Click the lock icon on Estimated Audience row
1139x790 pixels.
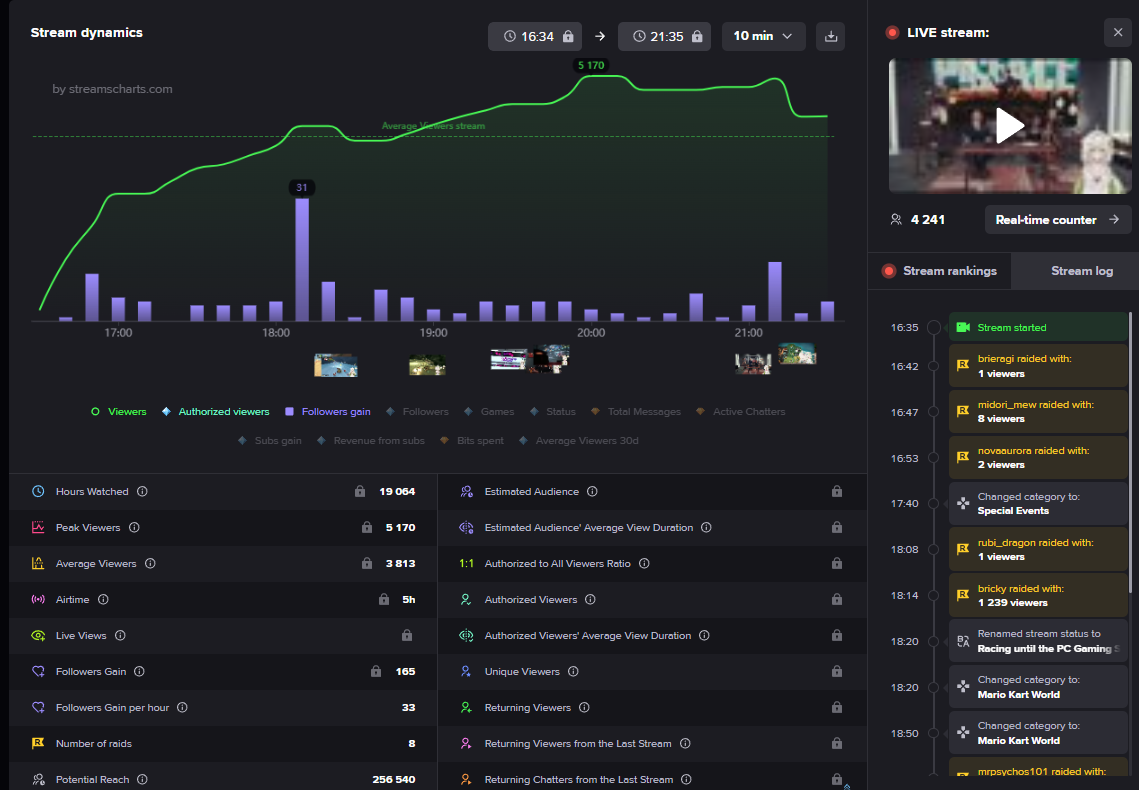[x=837, y=492]
